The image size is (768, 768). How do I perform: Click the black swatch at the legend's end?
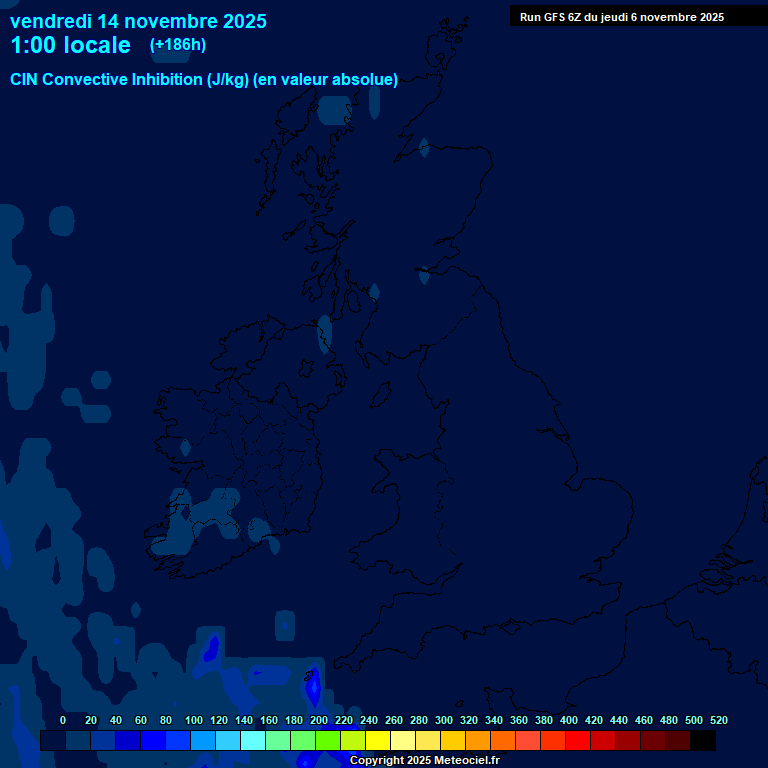point(702,741)
